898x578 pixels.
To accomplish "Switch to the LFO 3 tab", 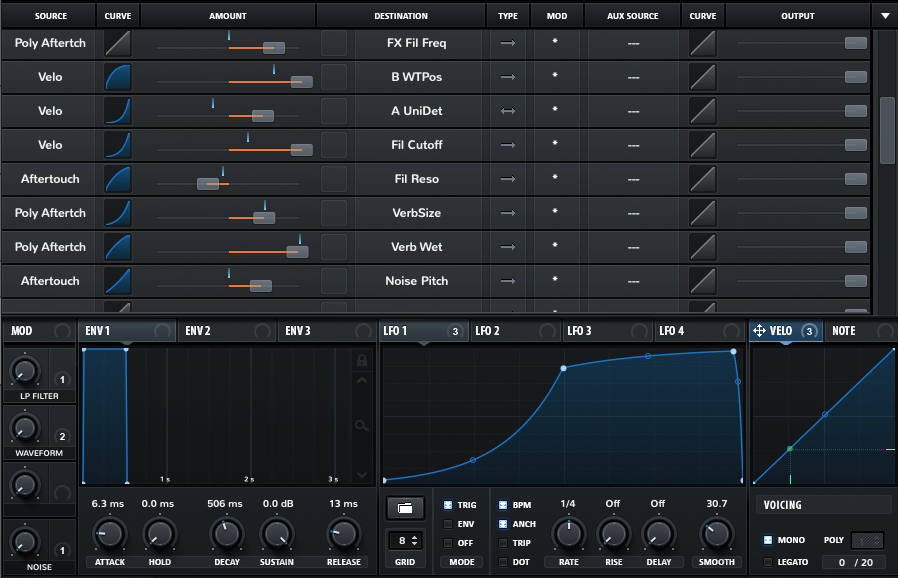I will (607, 331).
